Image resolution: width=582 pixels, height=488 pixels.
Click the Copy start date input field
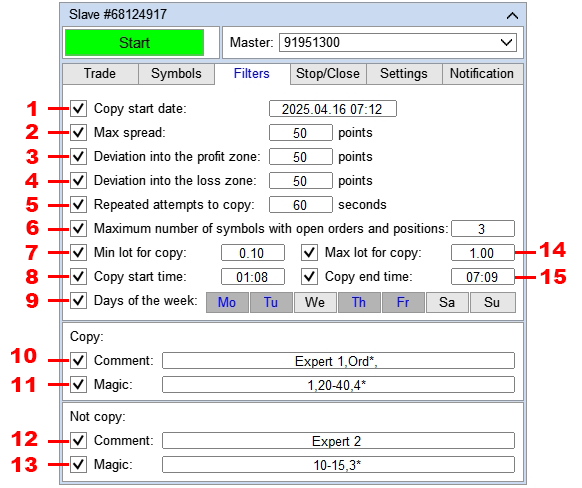click(333, 109)
